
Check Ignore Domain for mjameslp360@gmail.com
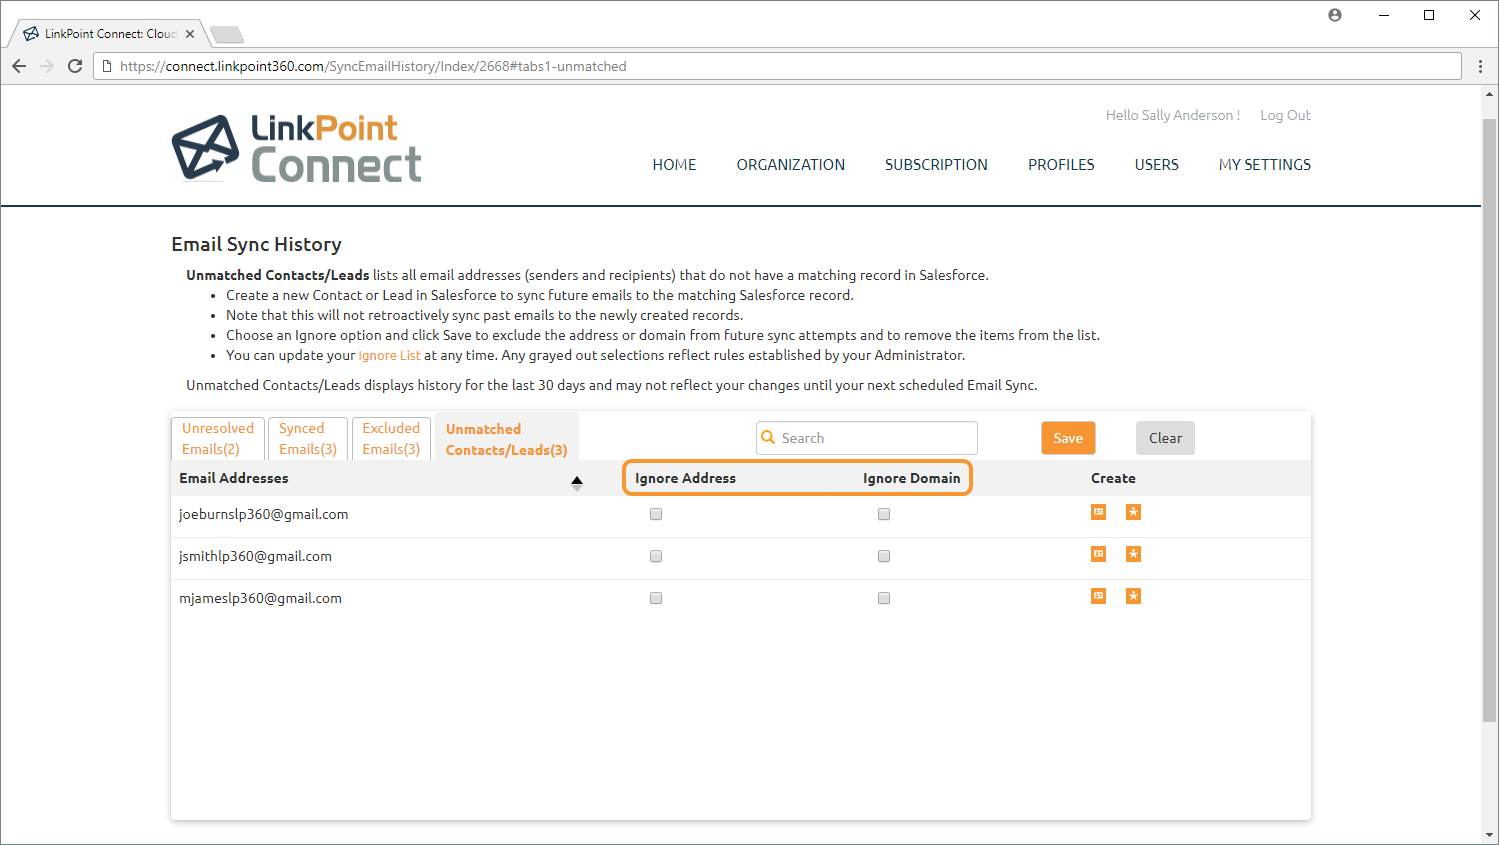tap(884, 598)
